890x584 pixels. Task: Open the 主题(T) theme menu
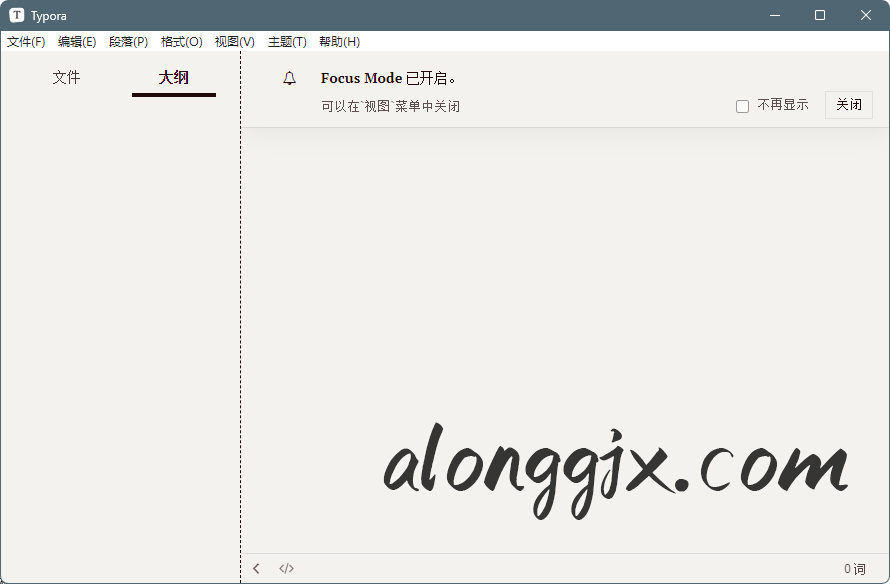pyautogui.click(x=287, y=42)
